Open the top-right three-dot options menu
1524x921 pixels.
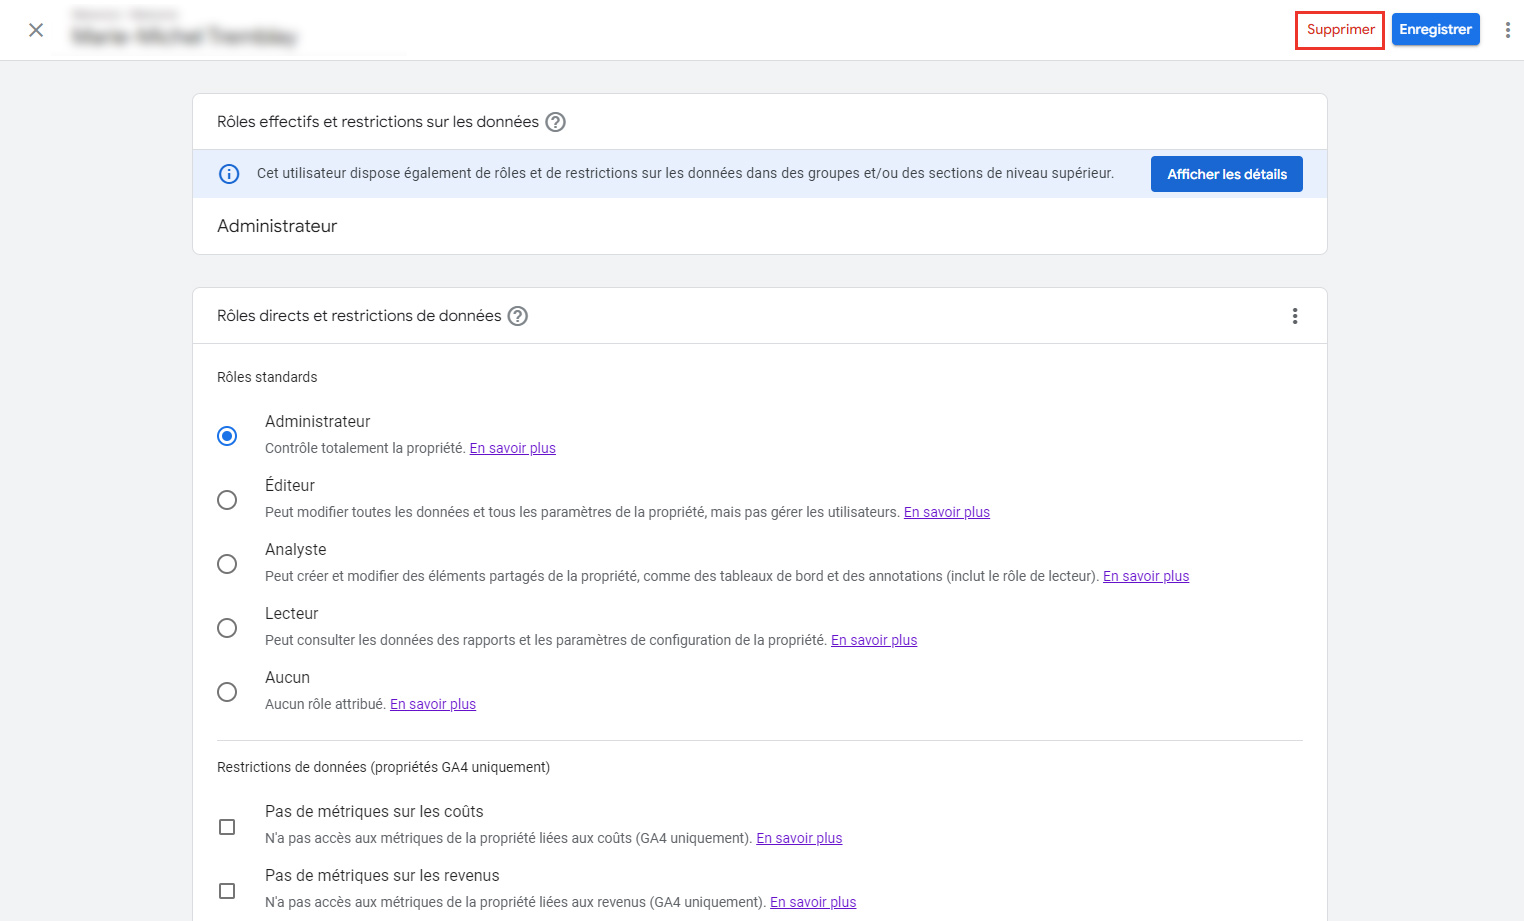click(1507, 30)
